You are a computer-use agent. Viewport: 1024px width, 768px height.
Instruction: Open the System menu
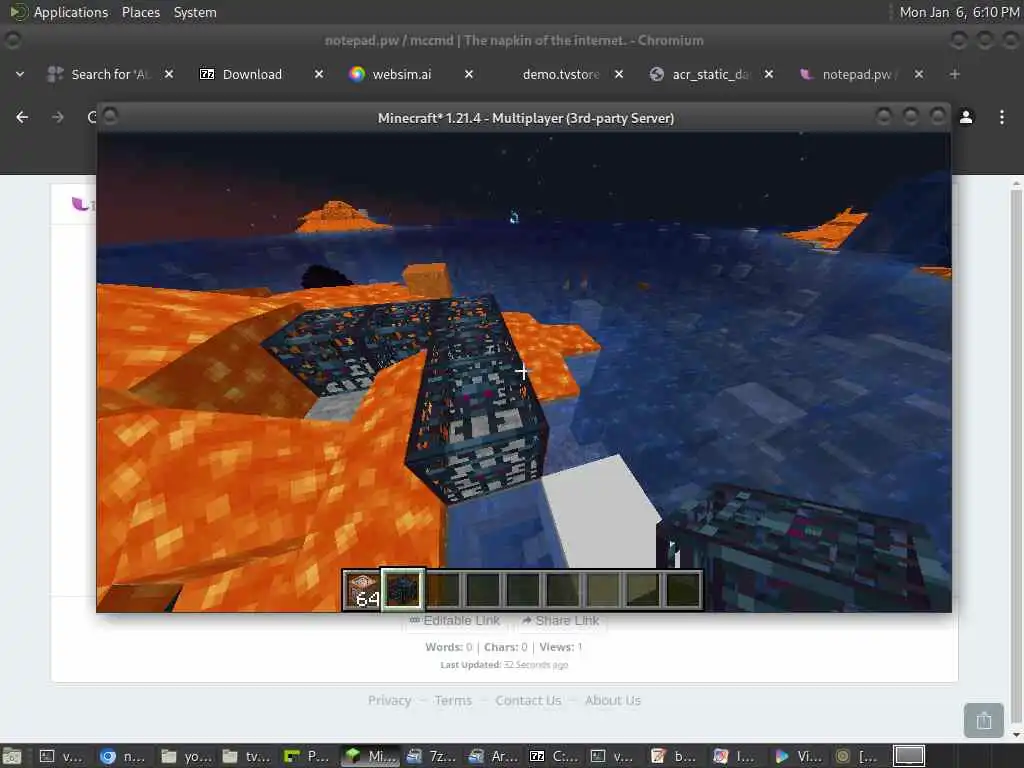pos(195,12)
